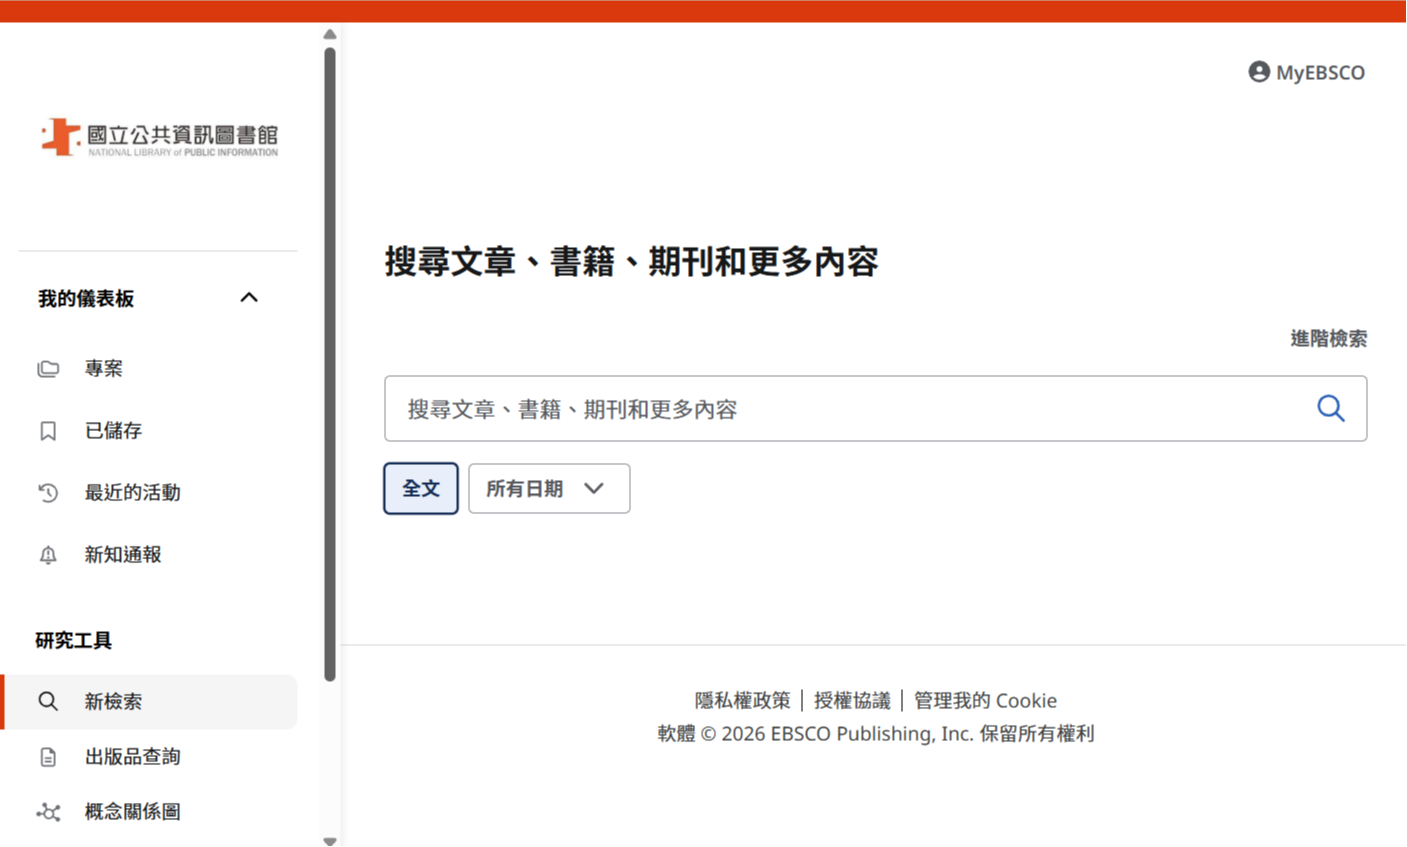Open 專案 in the sidebar
This screenshot has height=847, width=1407.
pyautogui.click(x=104, y=369)
